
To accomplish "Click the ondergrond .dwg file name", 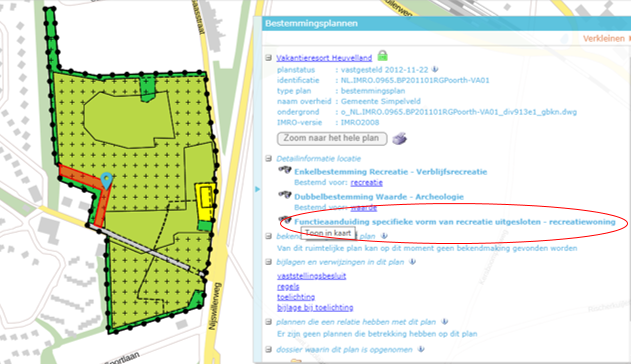I will 459,112.
